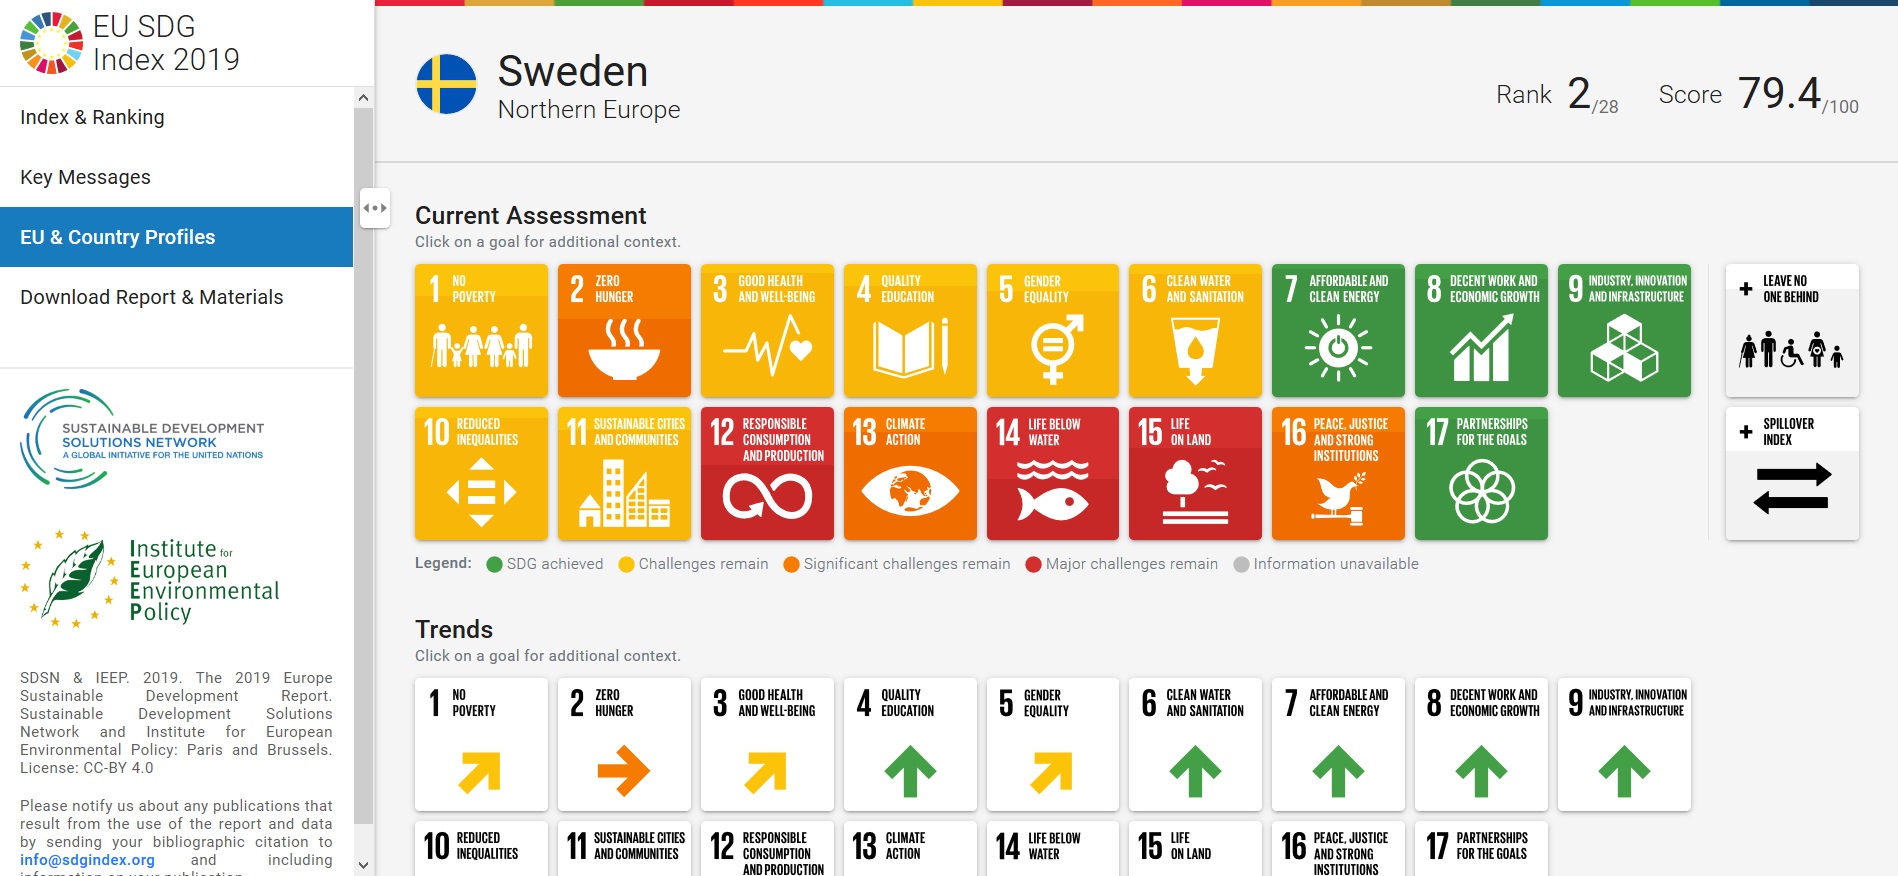Select Reduced Inequalities assessment tile
1898x876 pixels.
click(481, 474)
